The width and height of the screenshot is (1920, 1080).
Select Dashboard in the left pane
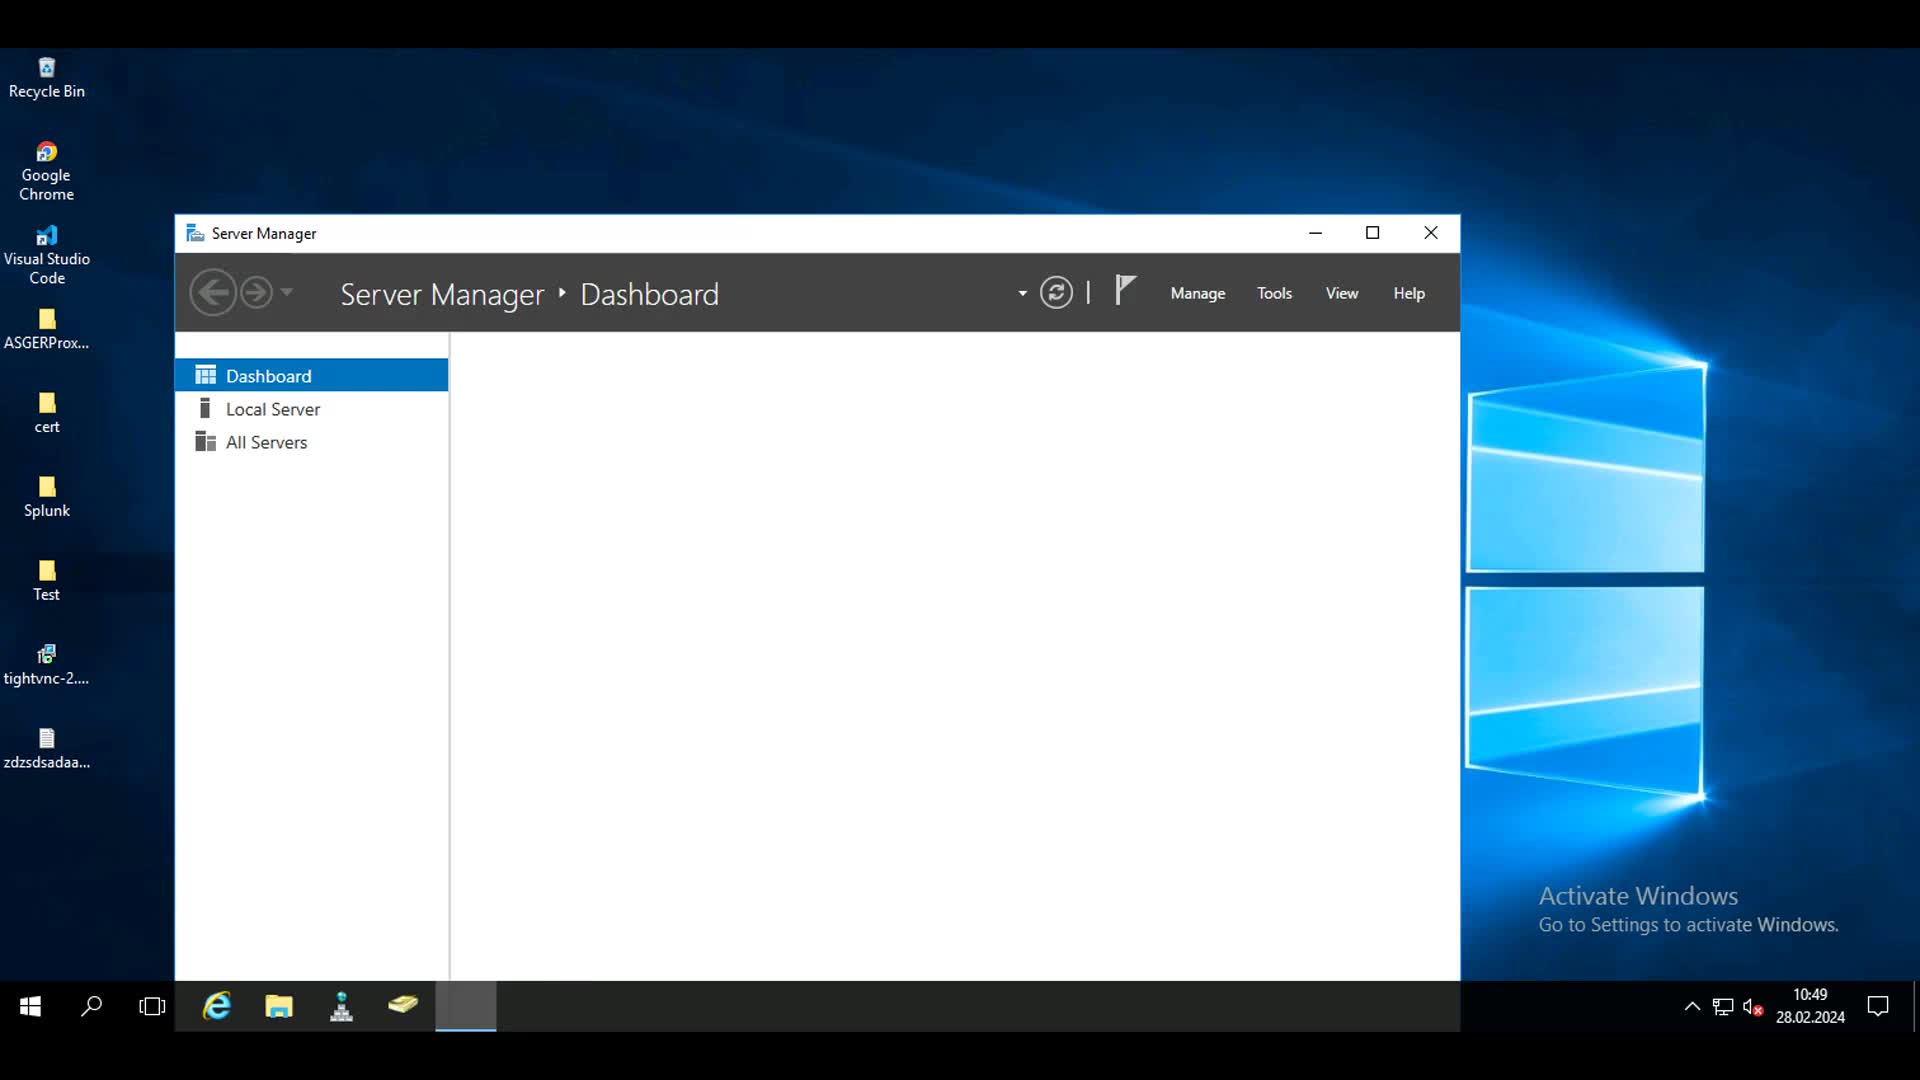coord(268,376)
